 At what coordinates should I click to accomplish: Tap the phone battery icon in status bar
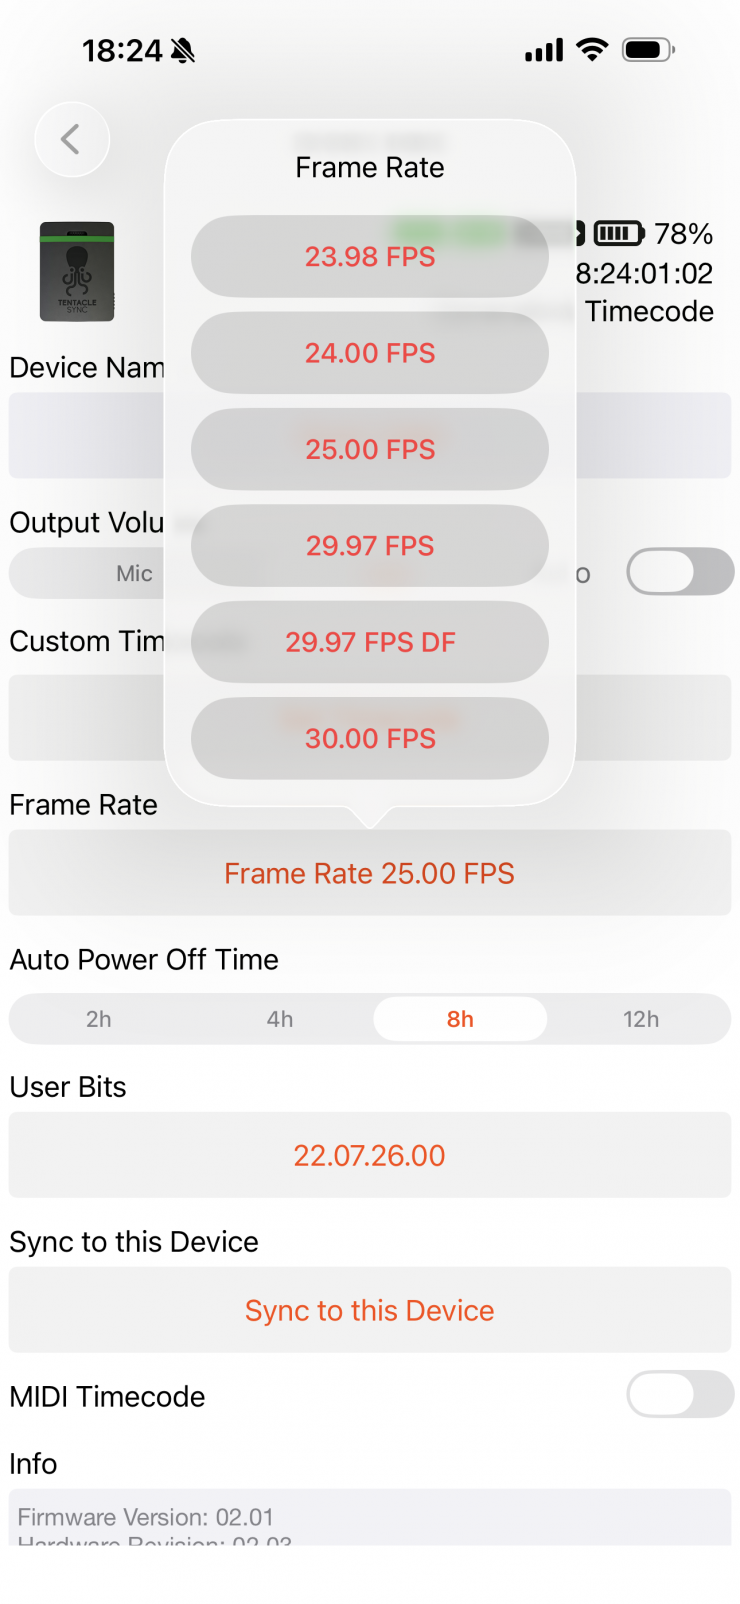(649, 49)
